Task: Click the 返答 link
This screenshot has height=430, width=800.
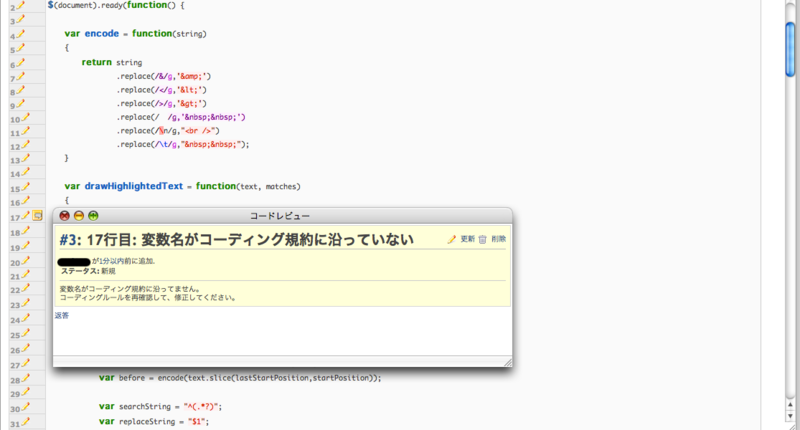Action: [x=62, y=315]
